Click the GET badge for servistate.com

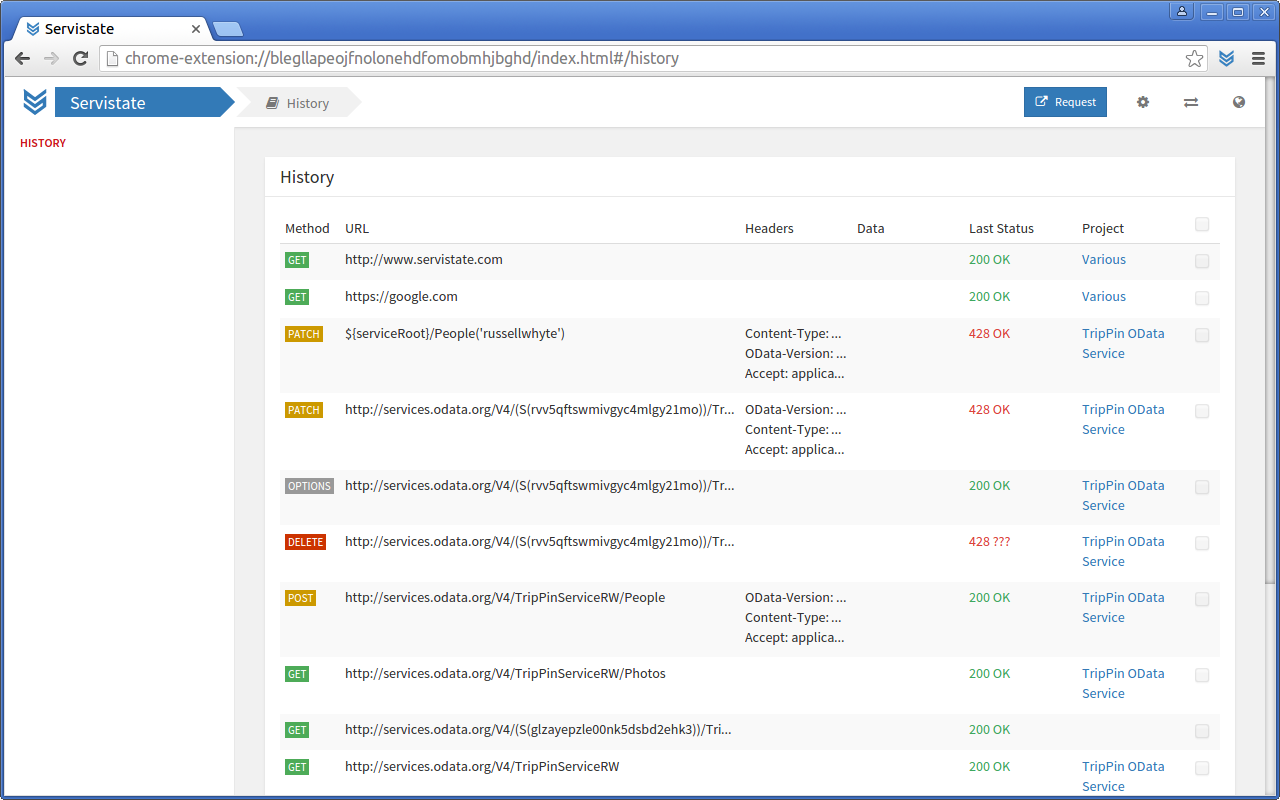click(x=297, y=260)
